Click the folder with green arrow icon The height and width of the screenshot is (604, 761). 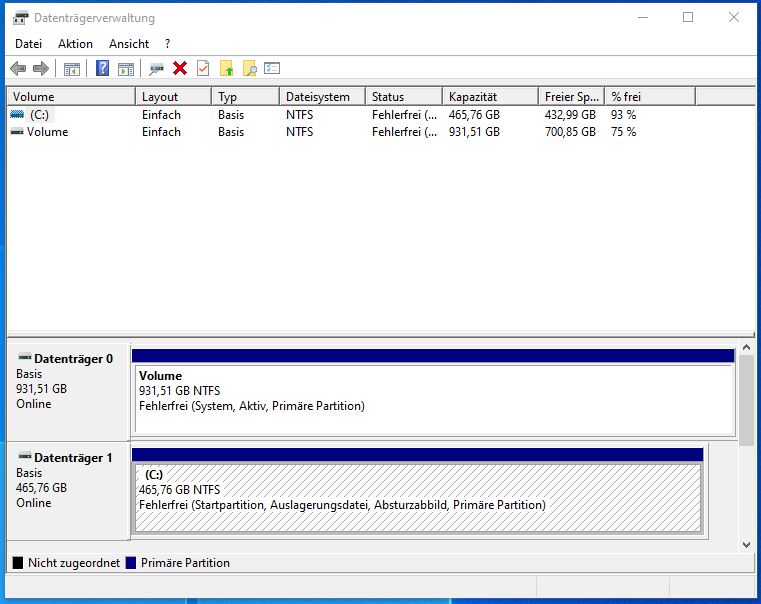click(227, 68)
